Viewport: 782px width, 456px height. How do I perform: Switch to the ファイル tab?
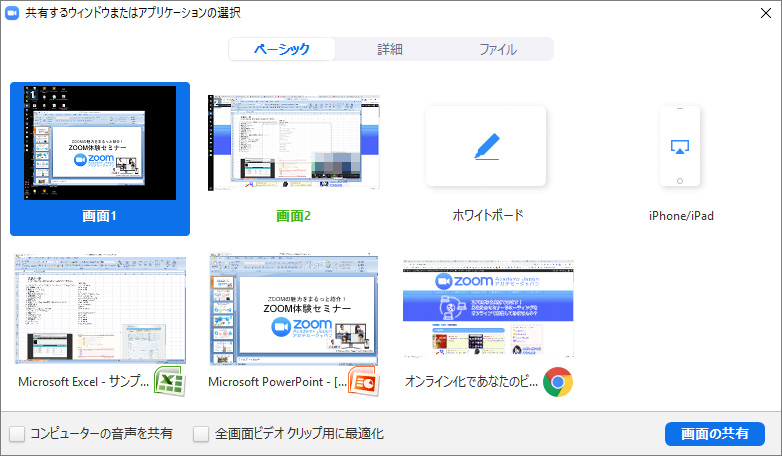click(498, 49)
